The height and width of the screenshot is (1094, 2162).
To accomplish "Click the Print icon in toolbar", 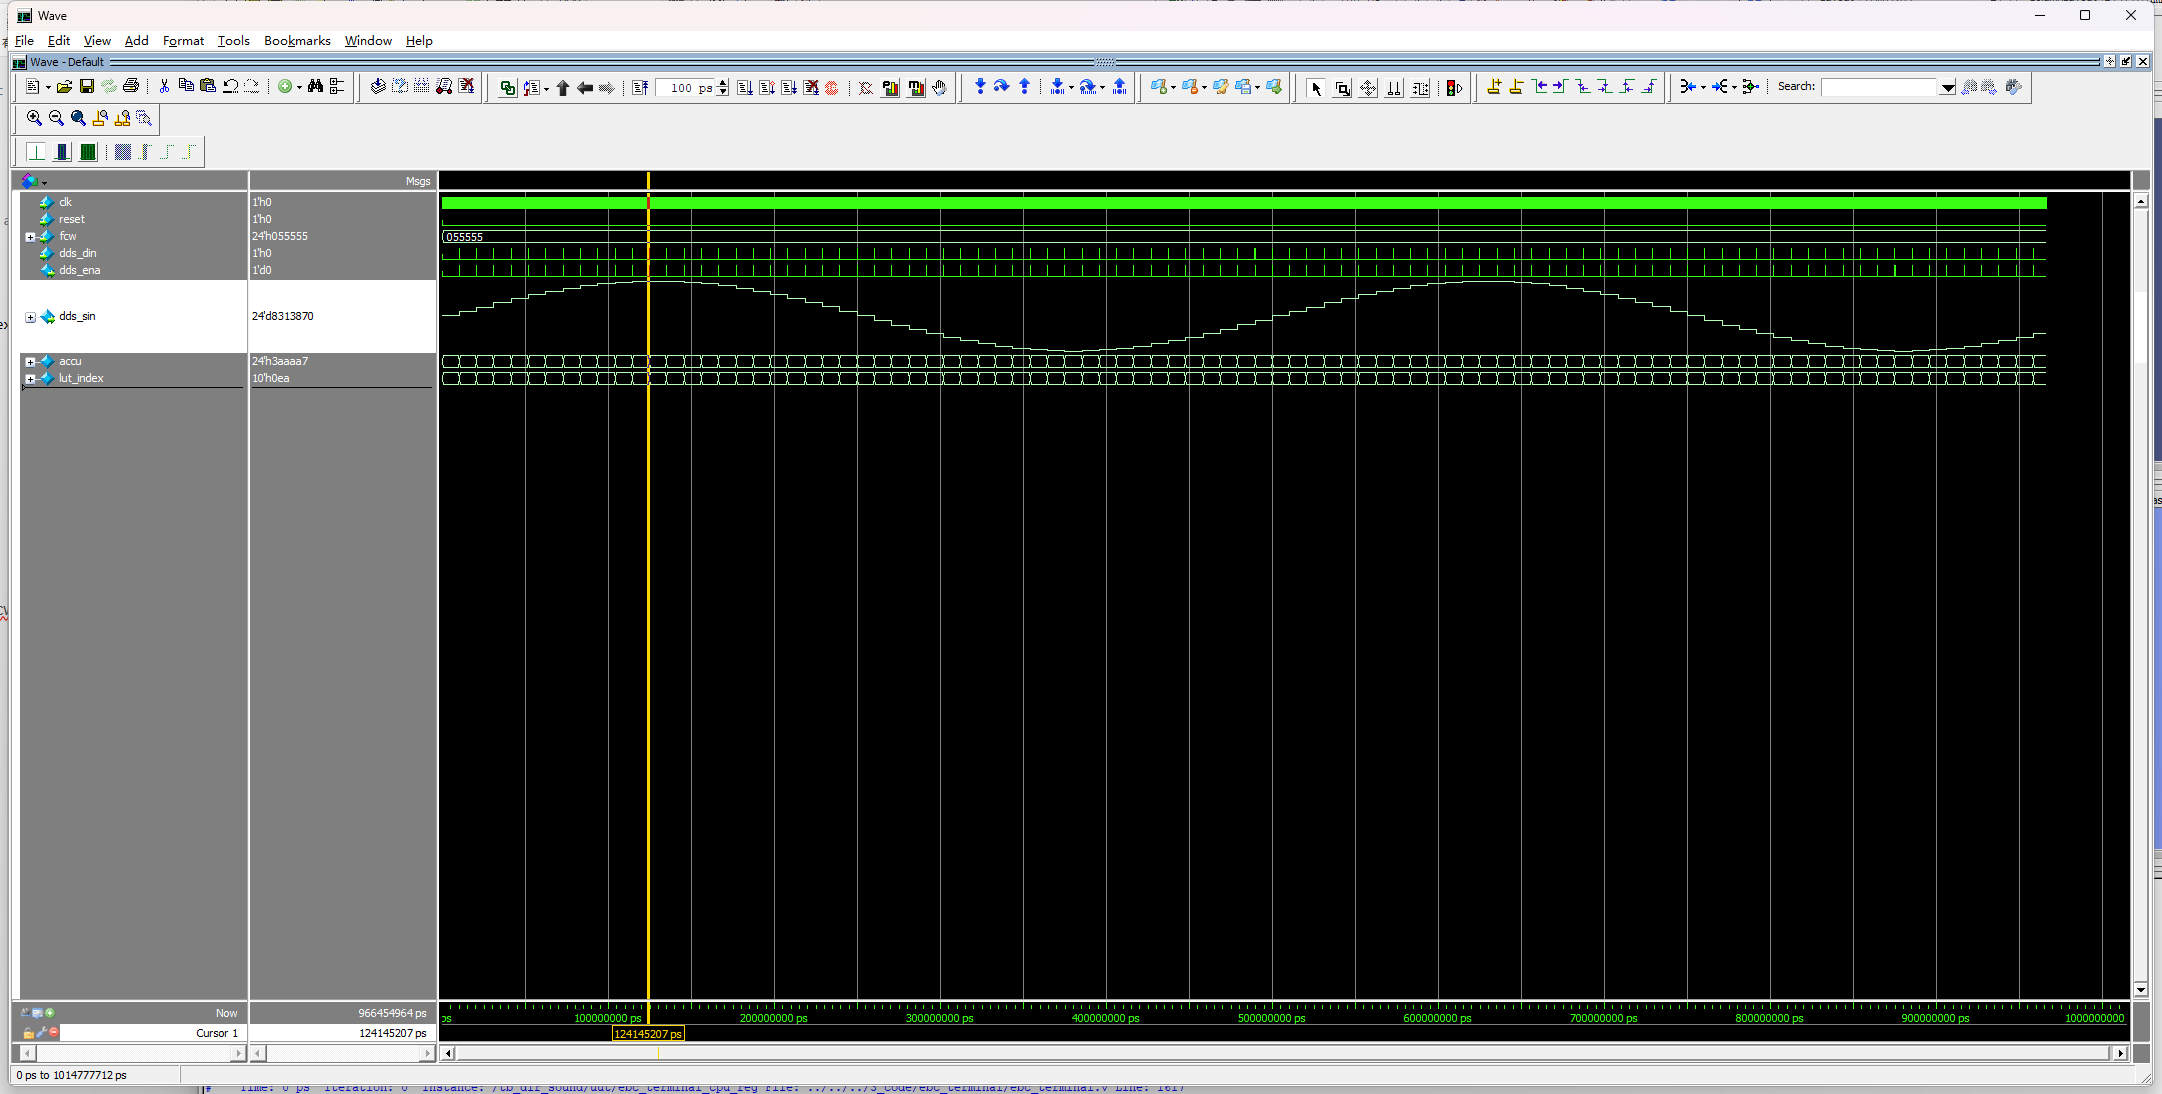I will (131, 87).
